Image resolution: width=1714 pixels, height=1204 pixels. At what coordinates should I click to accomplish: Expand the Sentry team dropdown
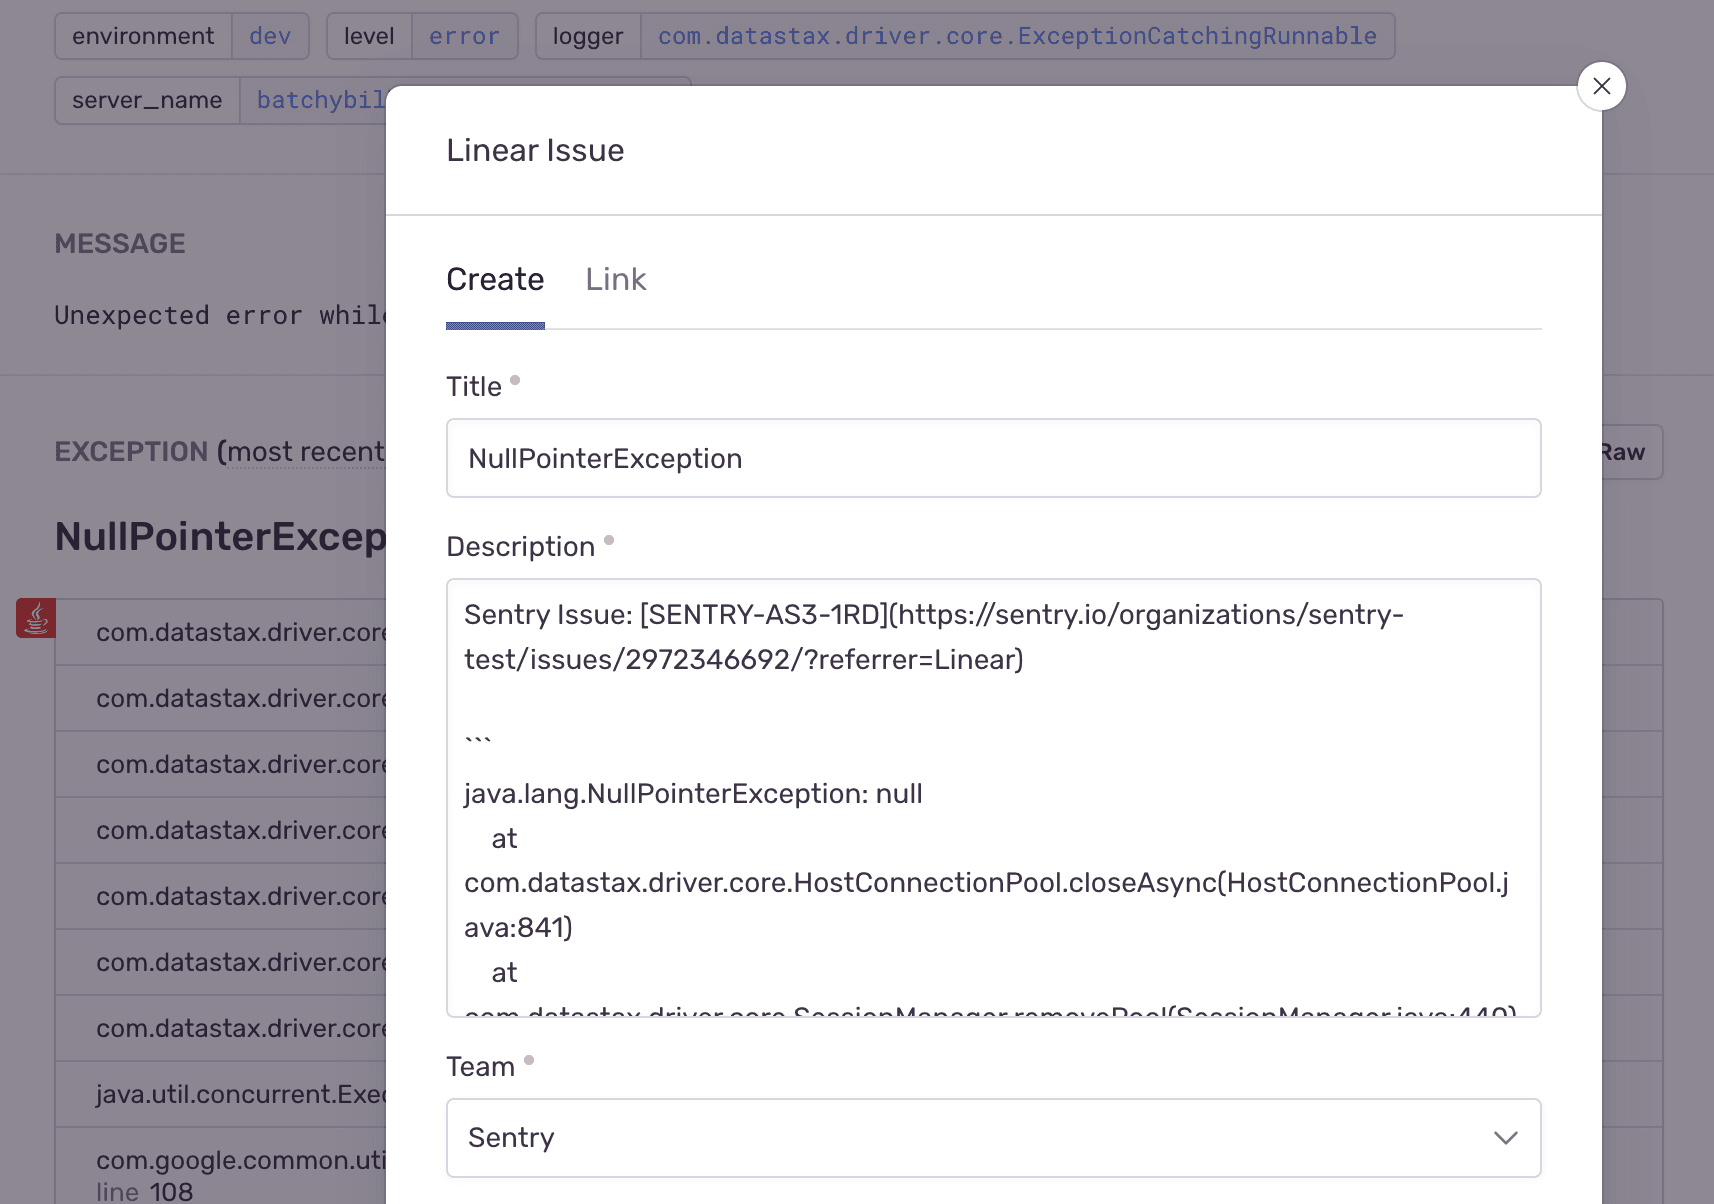(994, 1138)
